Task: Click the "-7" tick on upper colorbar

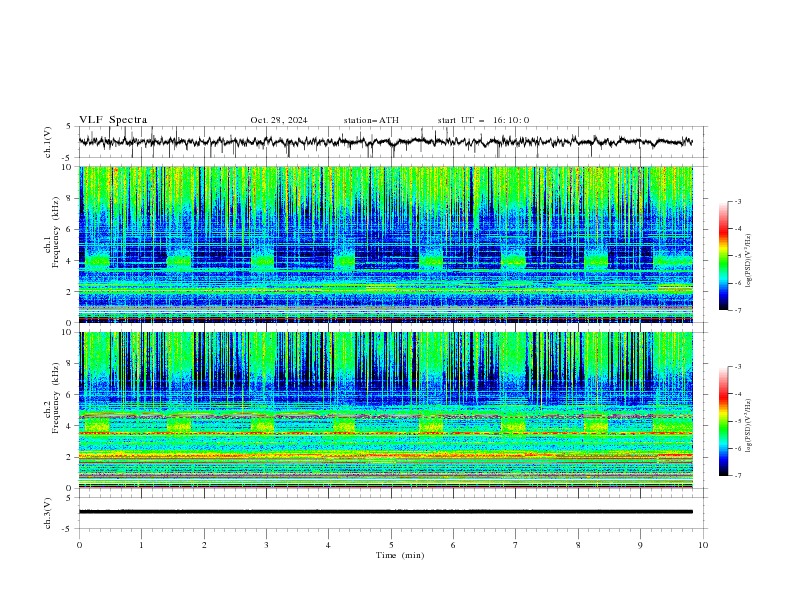Action: point(738,310)
